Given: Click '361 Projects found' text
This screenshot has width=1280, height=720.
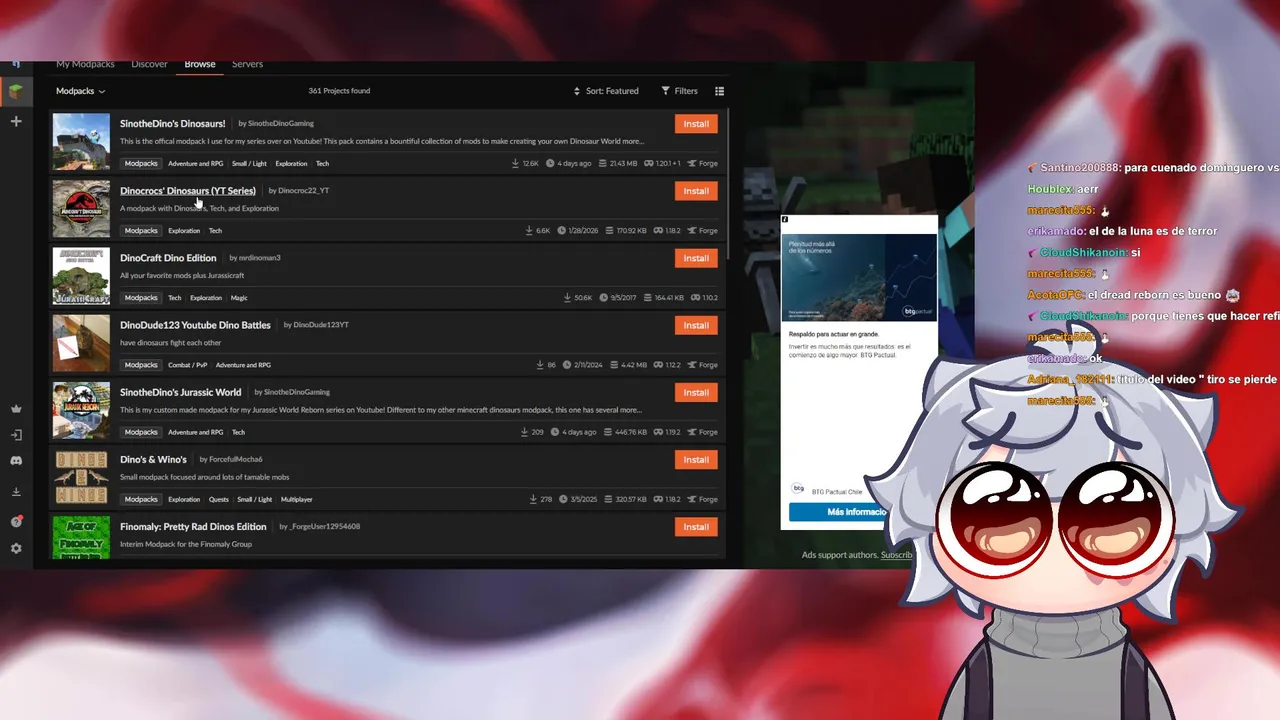Looking at the screenshot, I should (x=339, y=91).
